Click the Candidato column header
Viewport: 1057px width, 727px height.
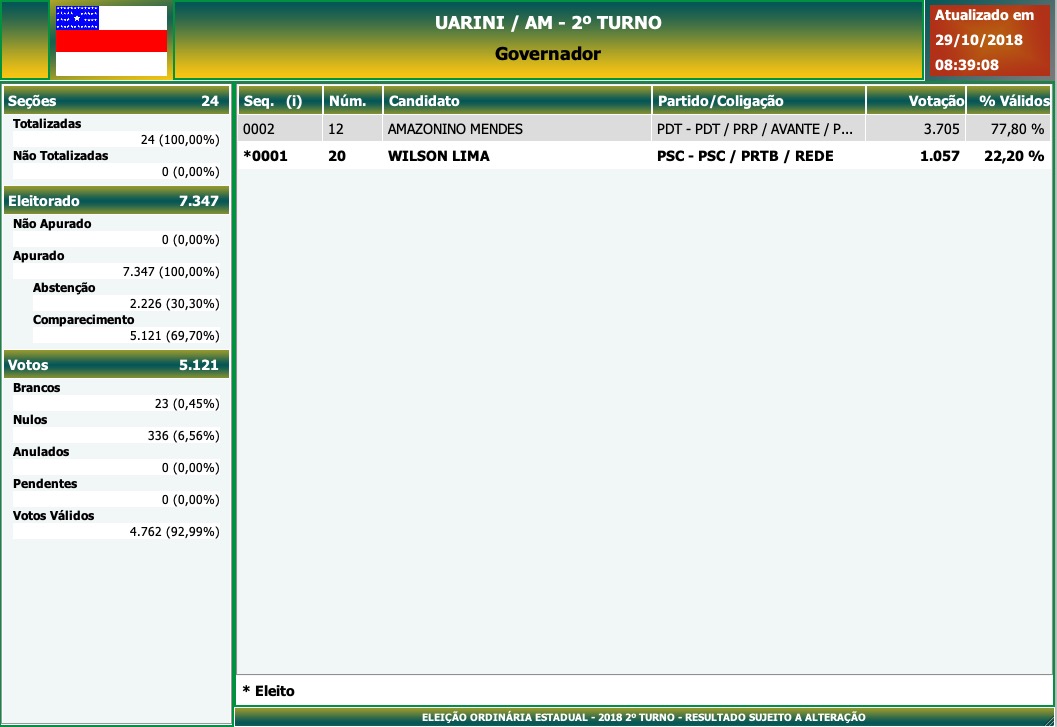point(517,101)
